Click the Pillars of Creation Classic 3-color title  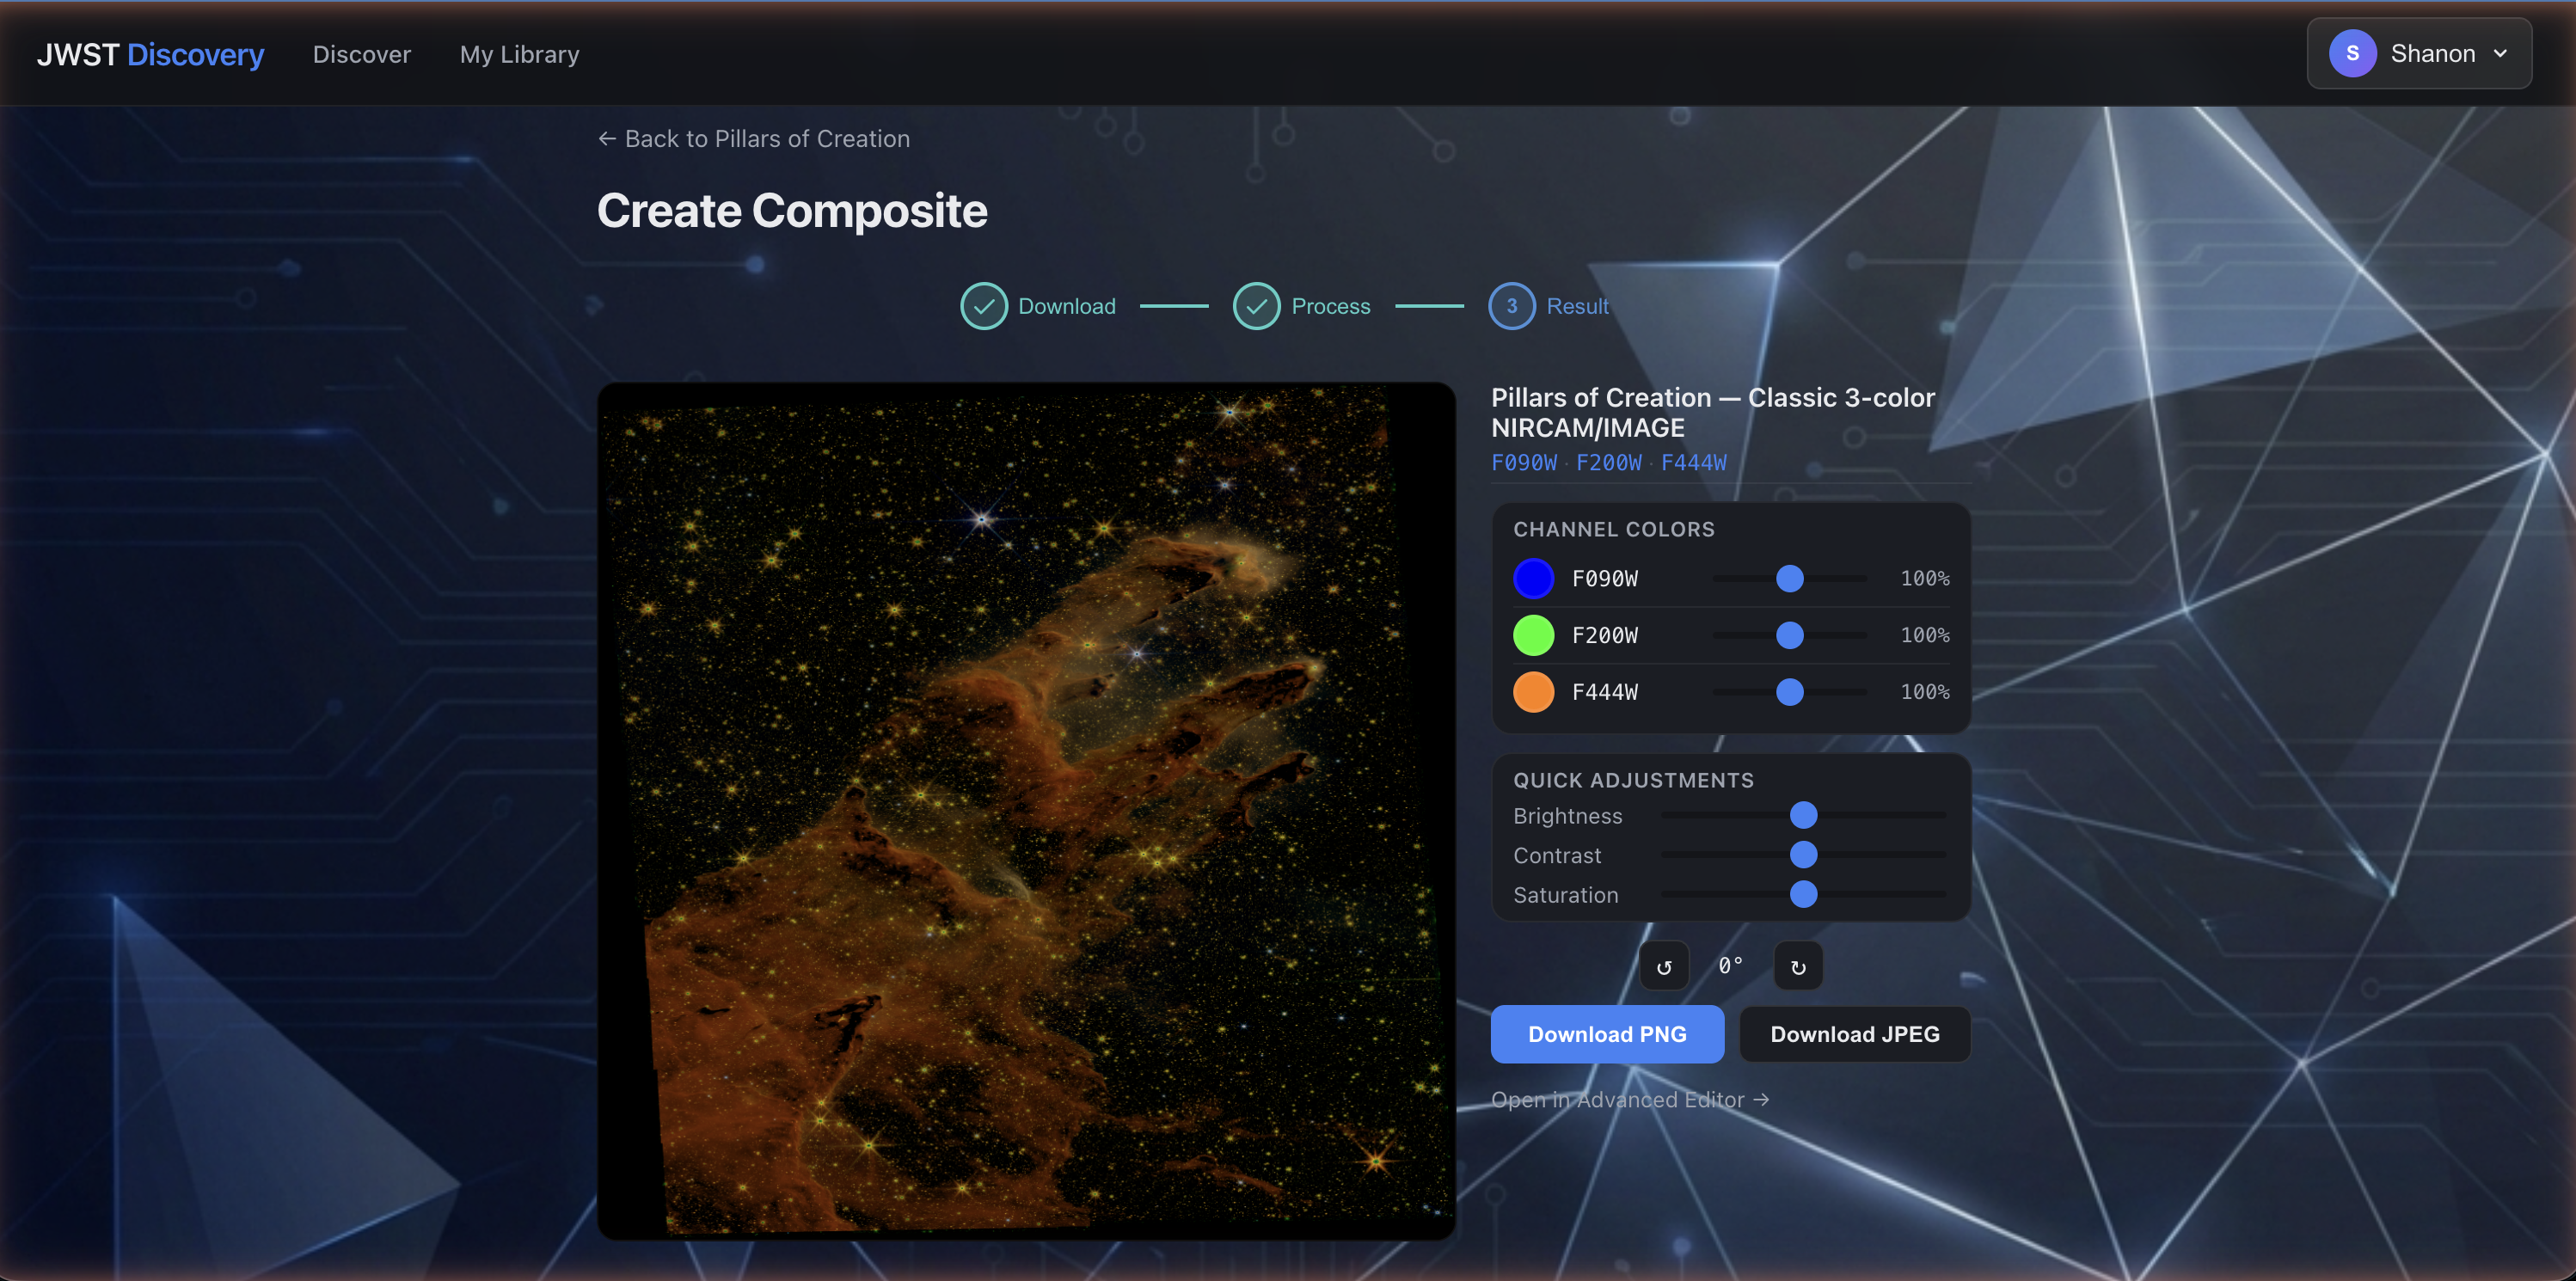1713,412
